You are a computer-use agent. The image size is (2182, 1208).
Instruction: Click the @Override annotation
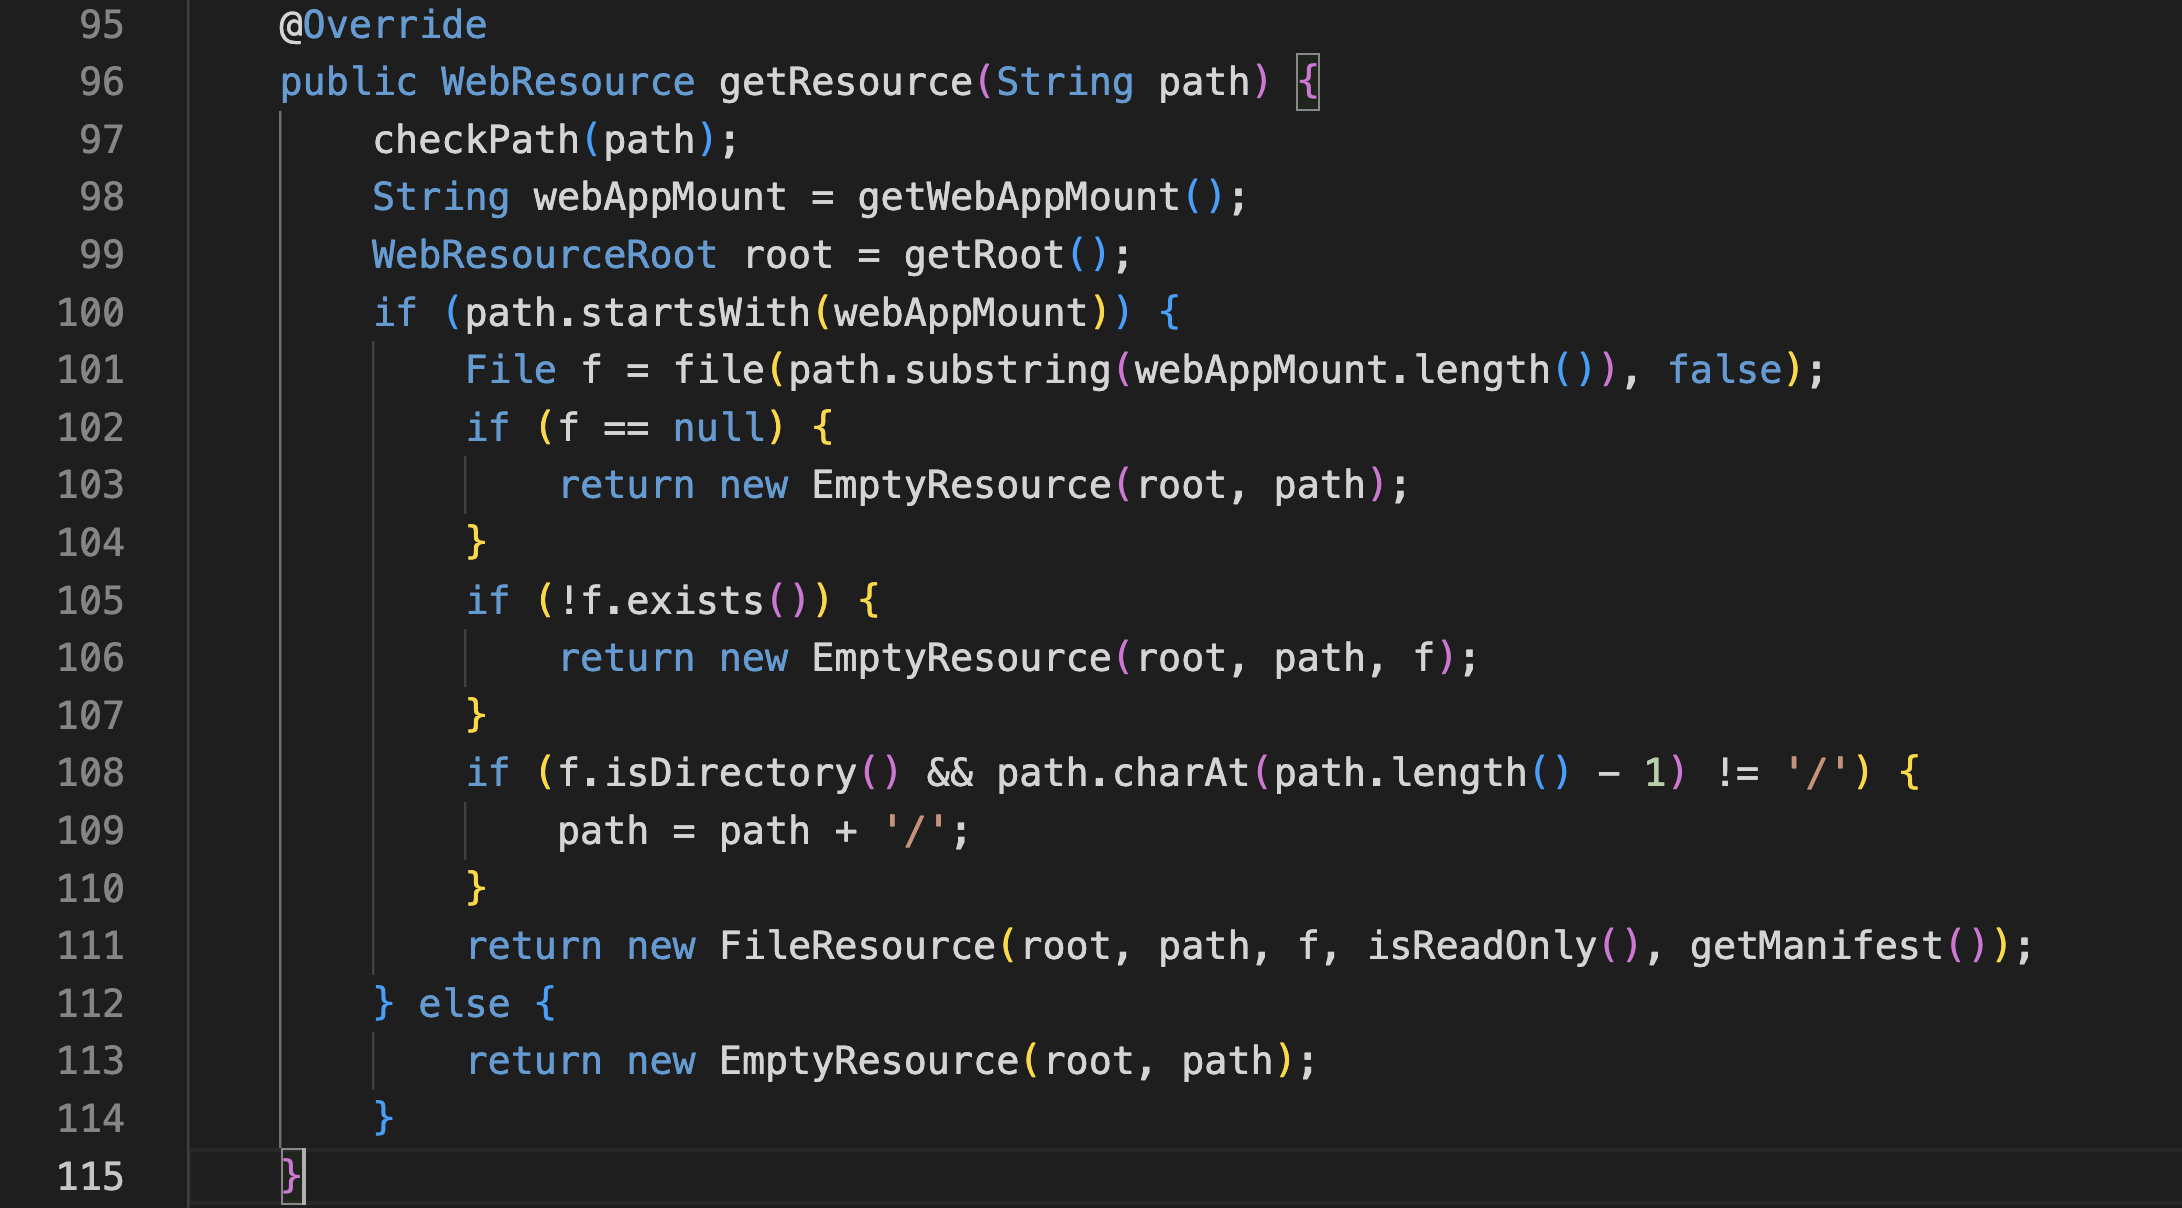point(383,25)
